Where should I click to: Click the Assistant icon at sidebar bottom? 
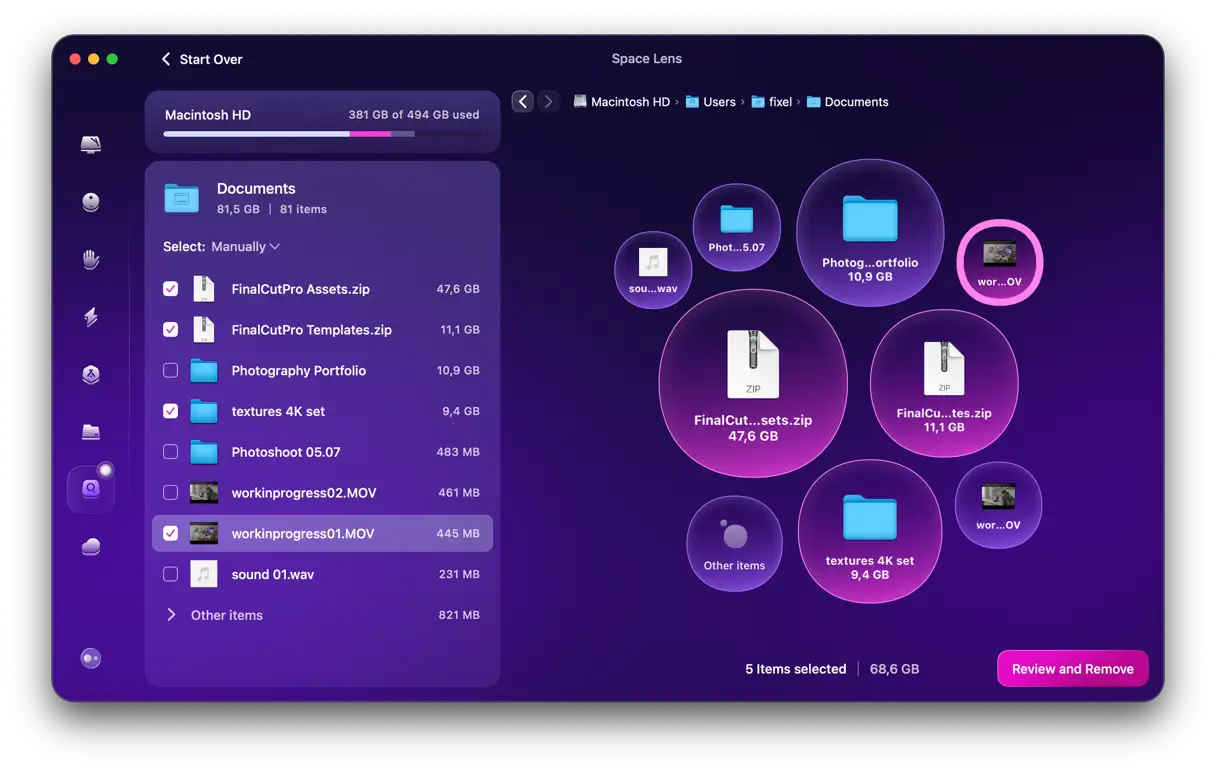tap(91, 658)
